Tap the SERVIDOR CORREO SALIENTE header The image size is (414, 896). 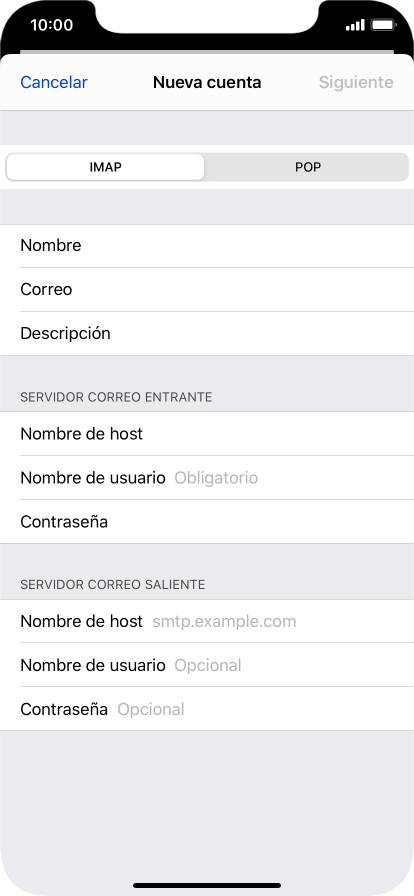113,585
